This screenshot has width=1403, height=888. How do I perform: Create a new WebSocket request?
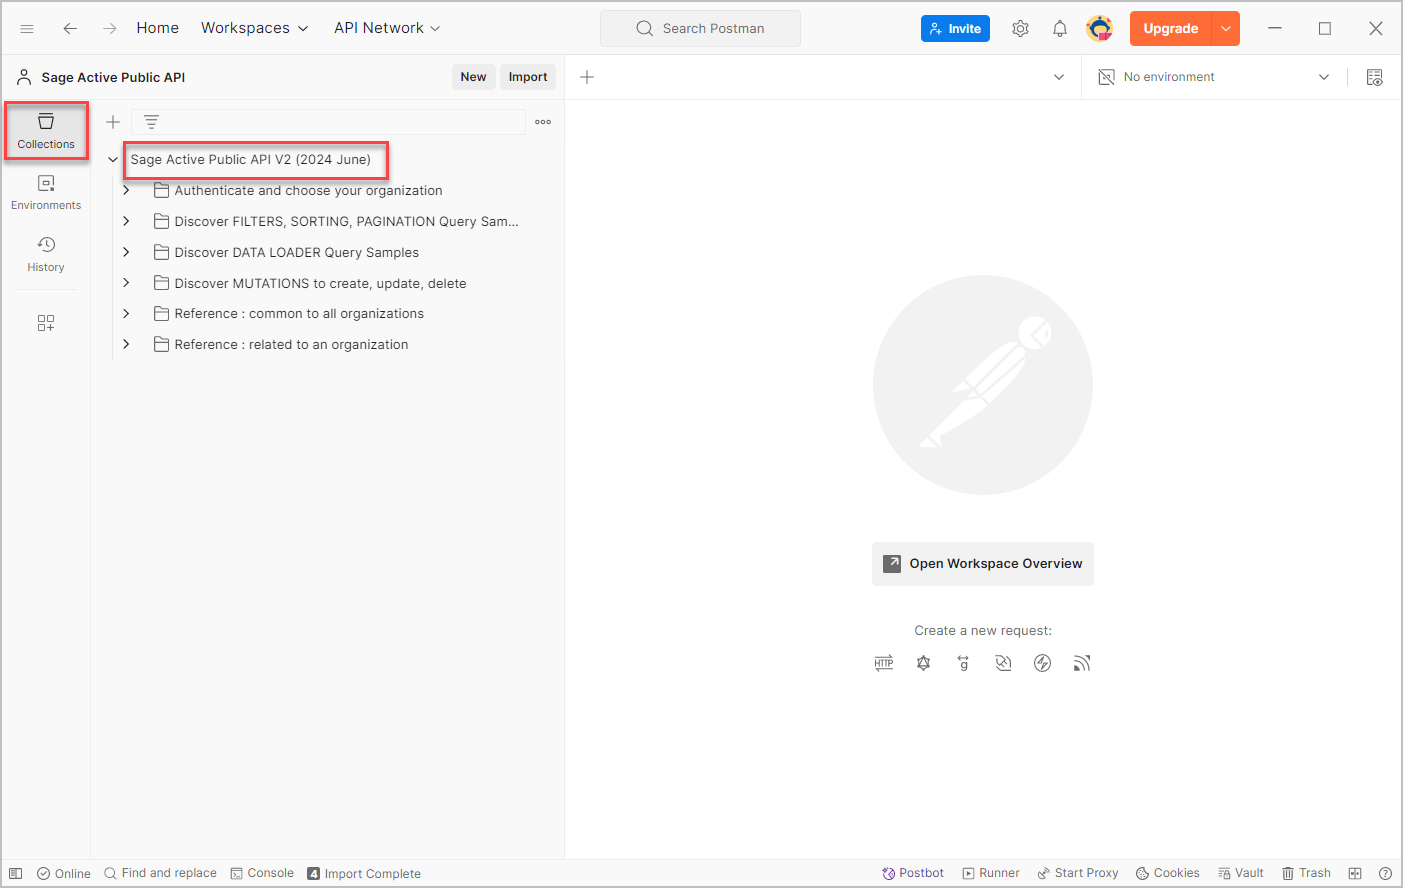1003,663
